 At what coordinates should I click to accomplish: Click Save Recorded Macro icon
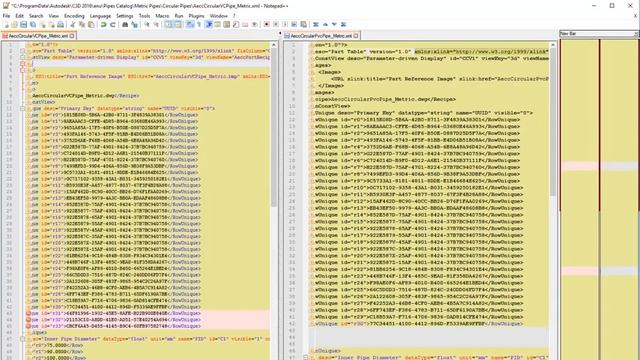coord(303,24)
